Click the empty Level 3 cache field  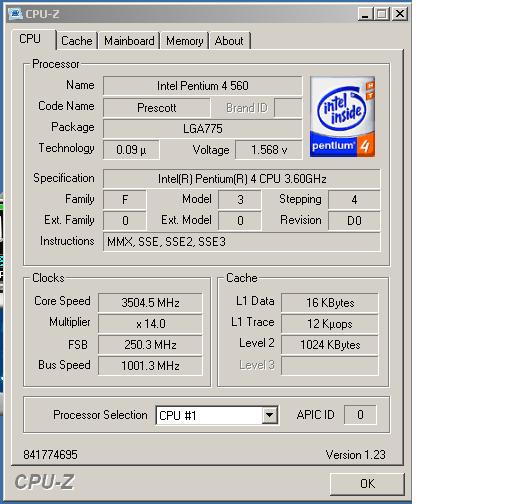coord(330,366)
